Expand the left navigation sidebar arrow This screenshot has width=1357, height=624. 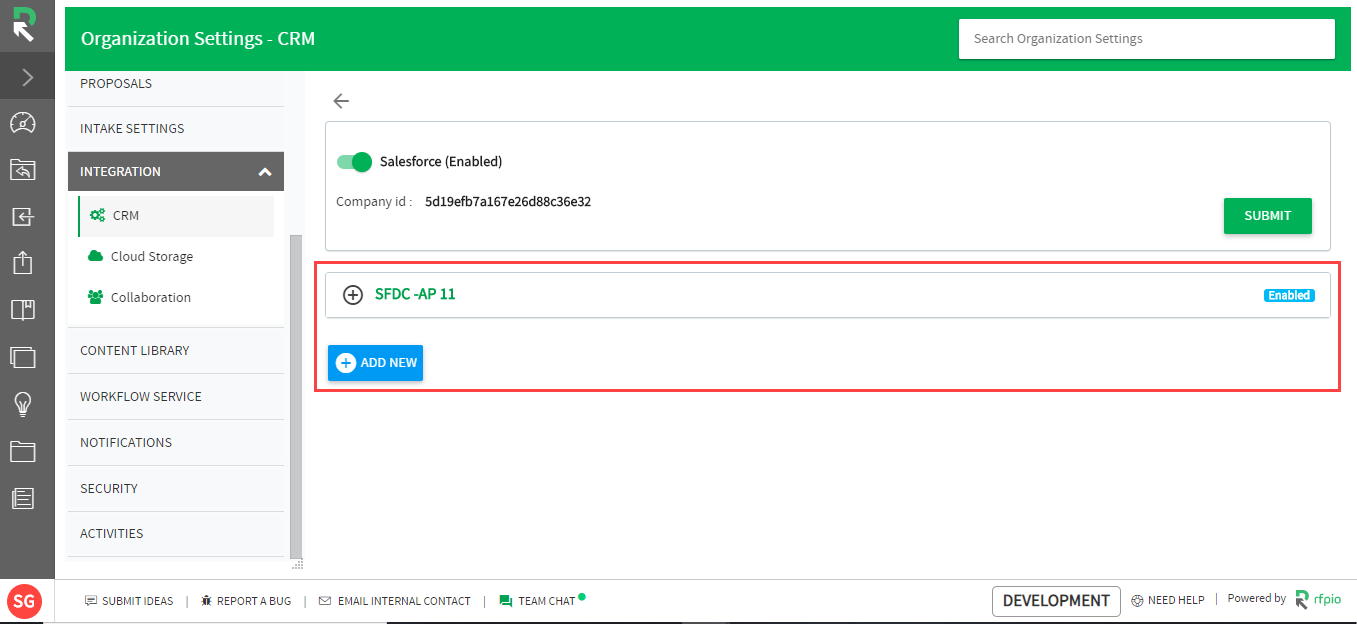27,78
